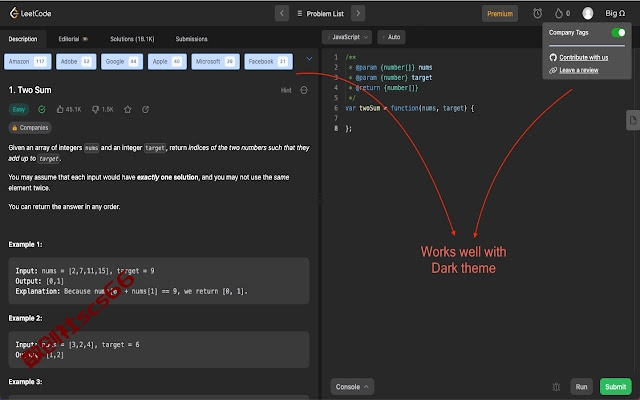Select the Google company tag

[x=122, y=62]
